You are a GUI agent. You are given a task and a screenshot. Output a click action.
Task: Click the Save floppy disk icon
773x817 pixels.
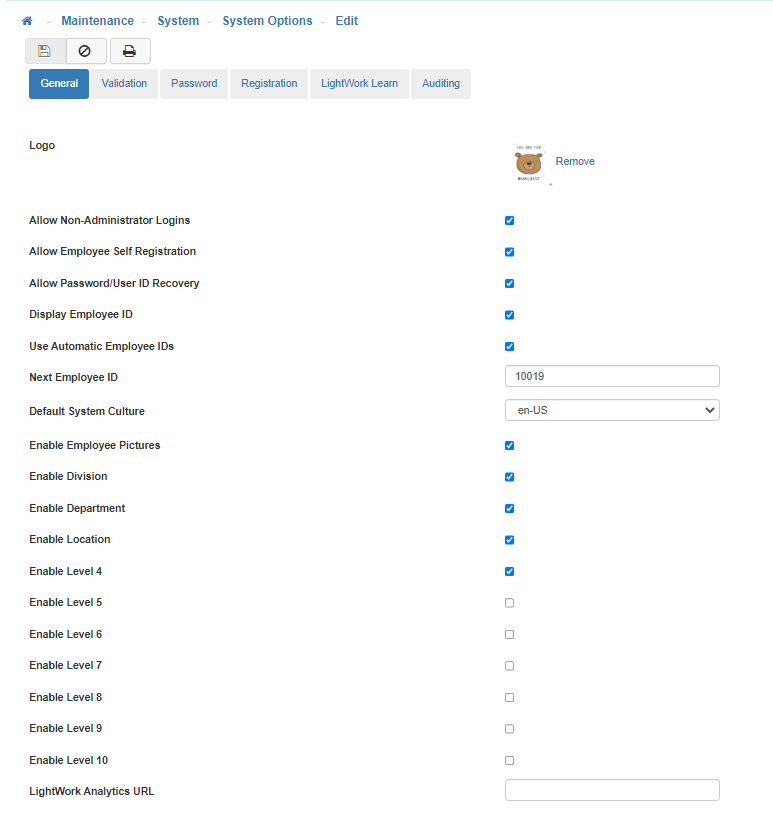pos(45,51)
